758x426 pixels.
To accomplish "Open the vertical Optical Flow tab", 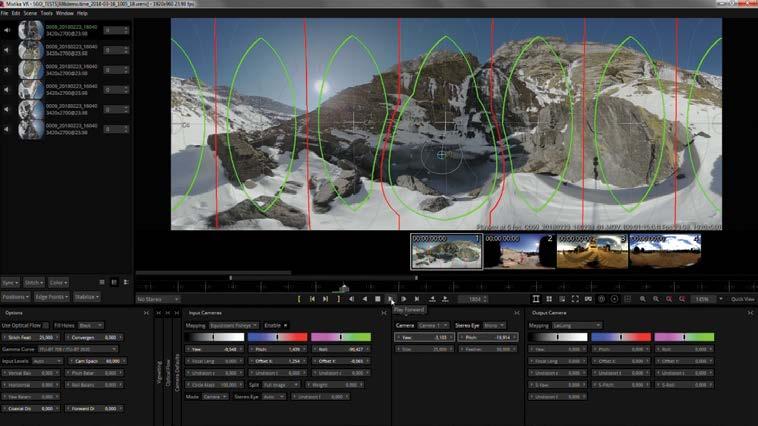I will [x=168, y=372].
